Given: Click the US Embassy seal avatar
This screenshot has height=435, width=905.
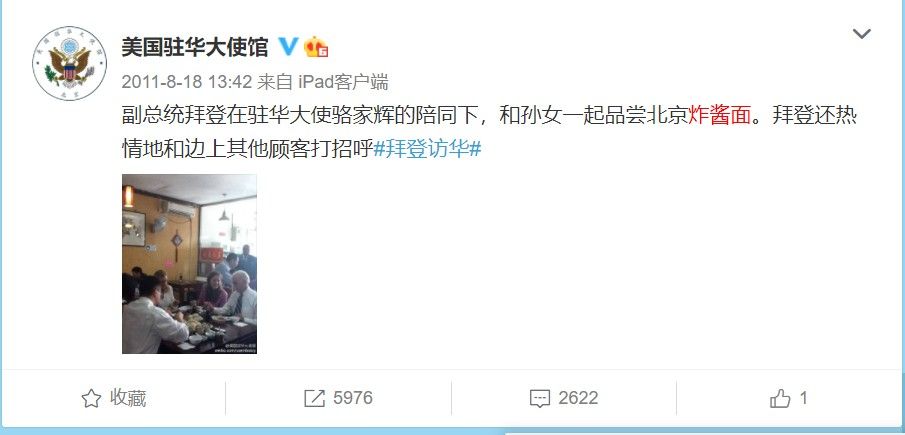Looking at the screenshot, I should [x=69, y=63].
